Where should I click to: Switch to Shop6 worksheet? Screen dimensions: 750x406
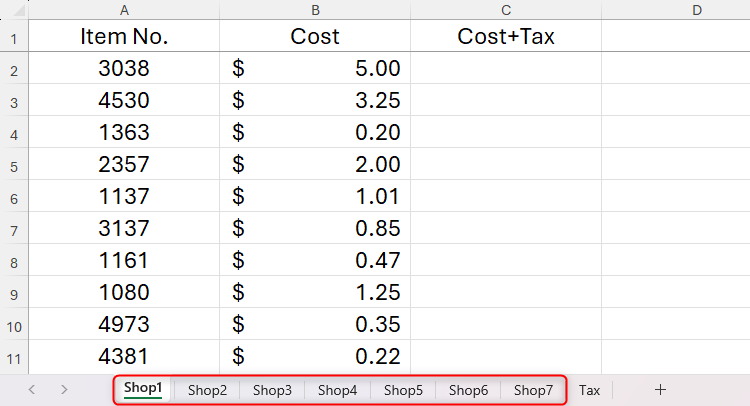click(x=468, y=390)
